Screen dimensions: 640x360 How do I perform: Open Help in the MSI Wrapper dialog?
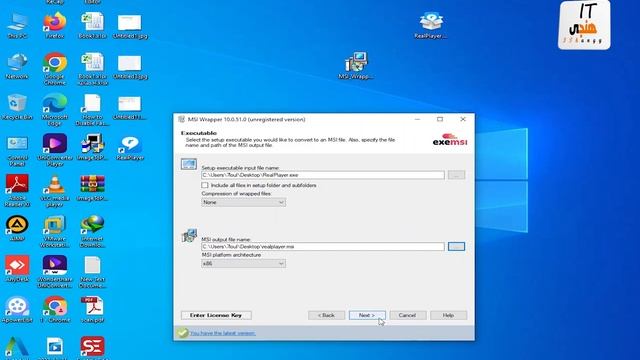point(448,315)
